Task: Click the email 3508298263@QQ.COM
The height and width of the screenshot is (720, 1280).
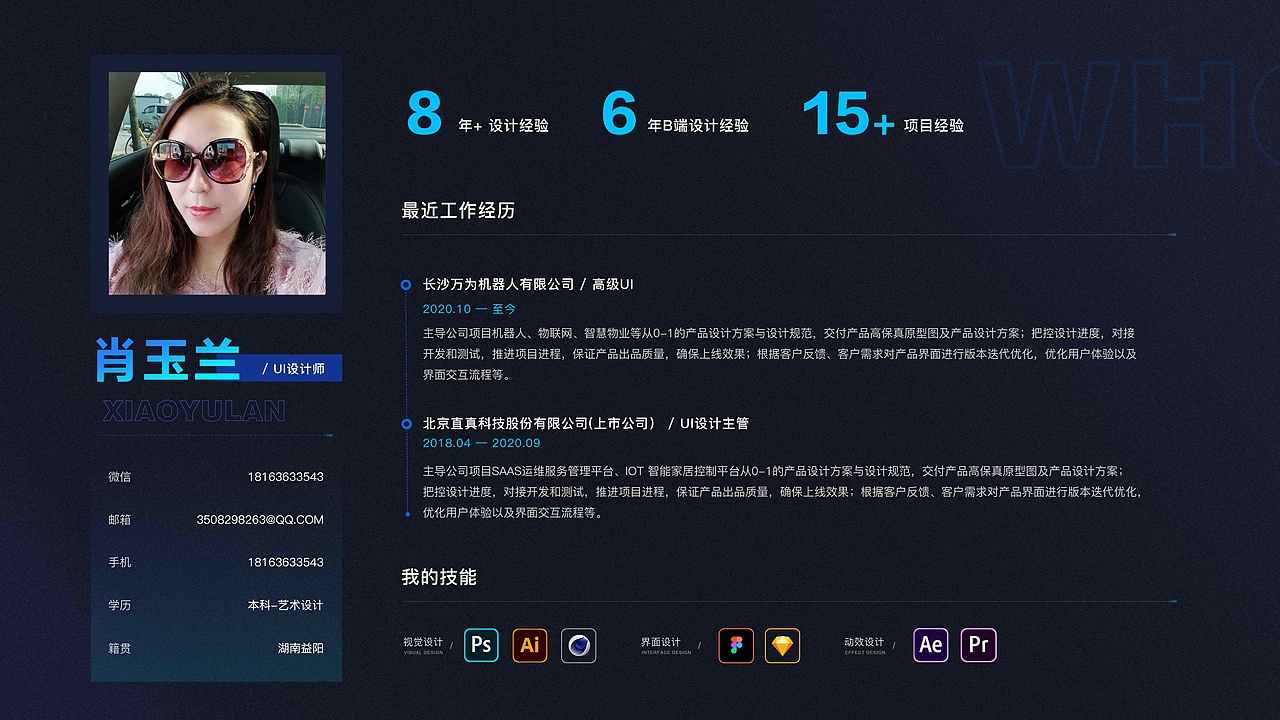Action: (x=260, y=520)
